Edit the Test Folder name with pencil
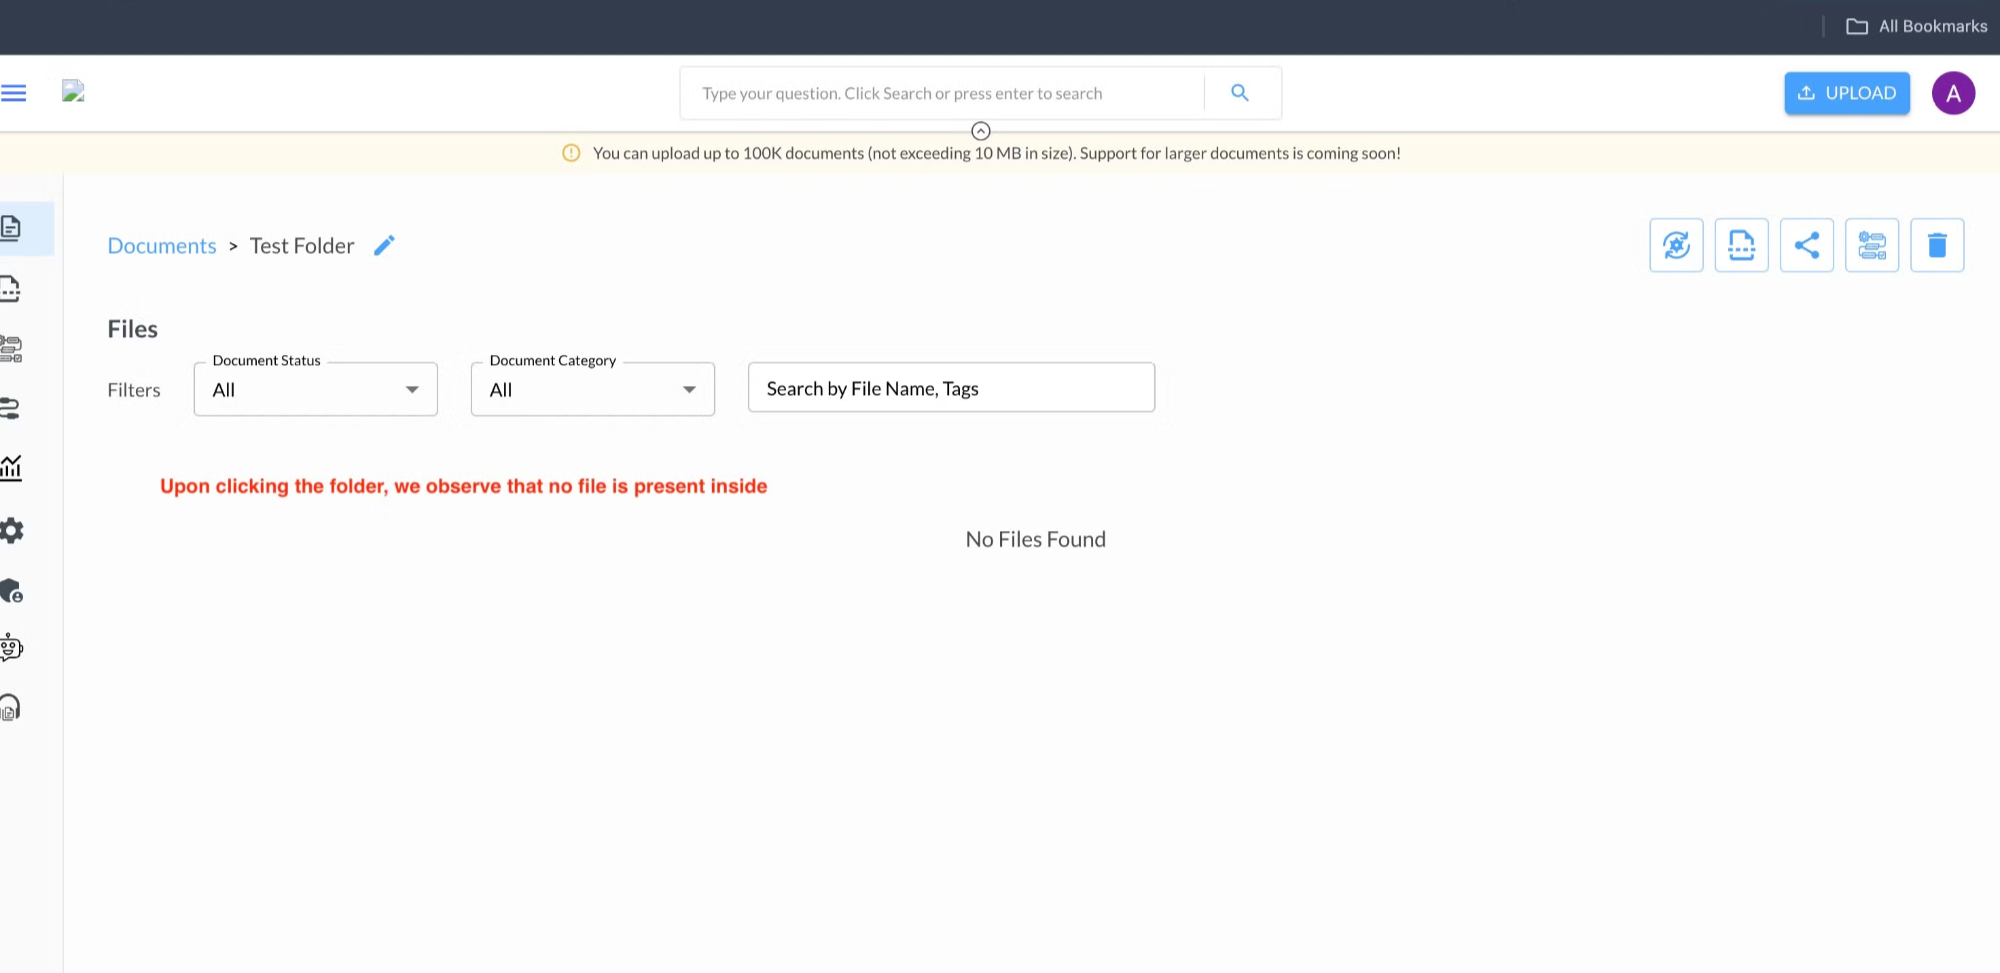The height and width of the screenshot is (973, 2000). pyautogui.click(x=384, y=245)
